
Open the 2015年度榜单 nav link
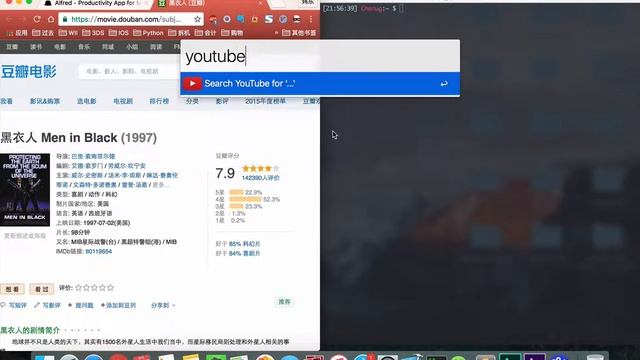click(x=265, y=101)
